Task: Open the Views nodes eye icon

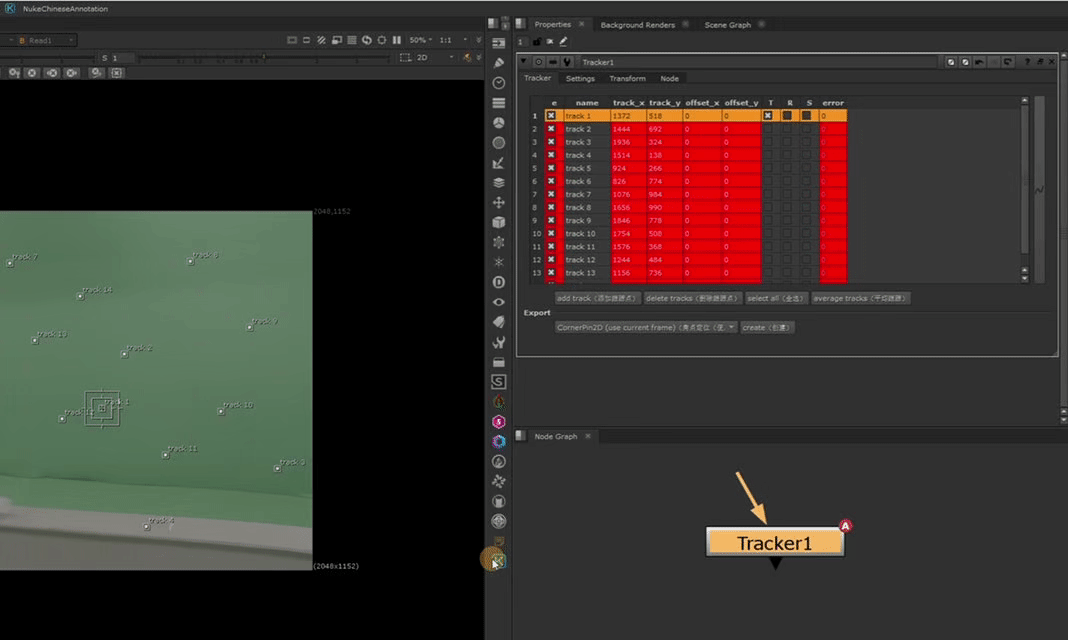Action: (x=499, y=302)
